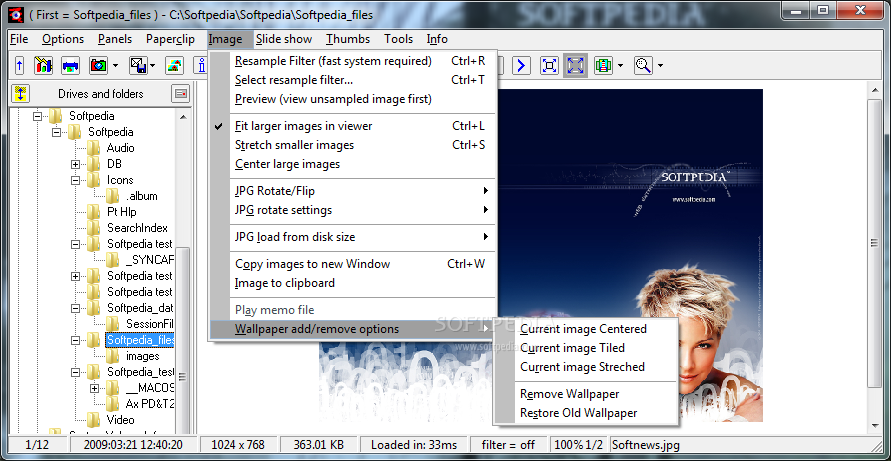Click the Softnews.jpg status bar entry
The image size is (891, 461).
(x=646, y=445)
